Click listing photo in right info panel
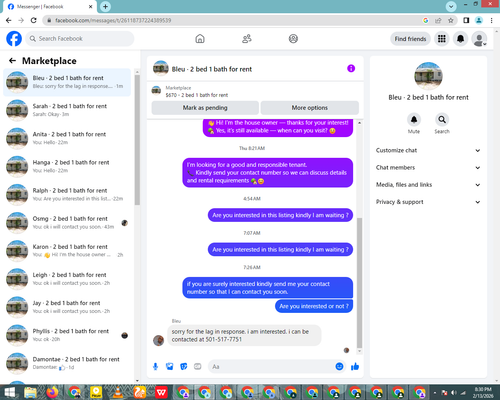The height and width of the screenshot is (400, 500). click(x=428, y=76)
